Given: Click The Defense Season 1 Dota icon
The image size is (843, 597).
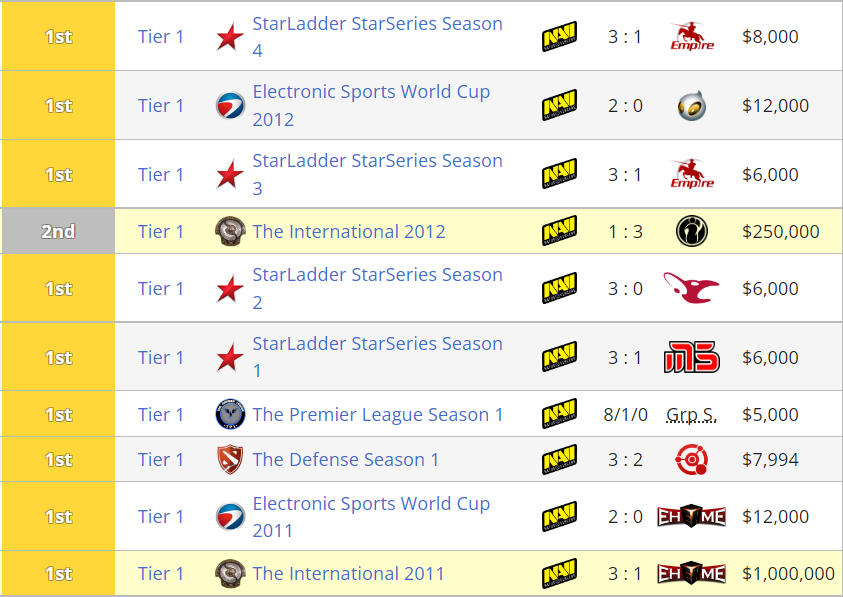Looking at the screenshot, I should pyautogui.click(x=230, y=460).
